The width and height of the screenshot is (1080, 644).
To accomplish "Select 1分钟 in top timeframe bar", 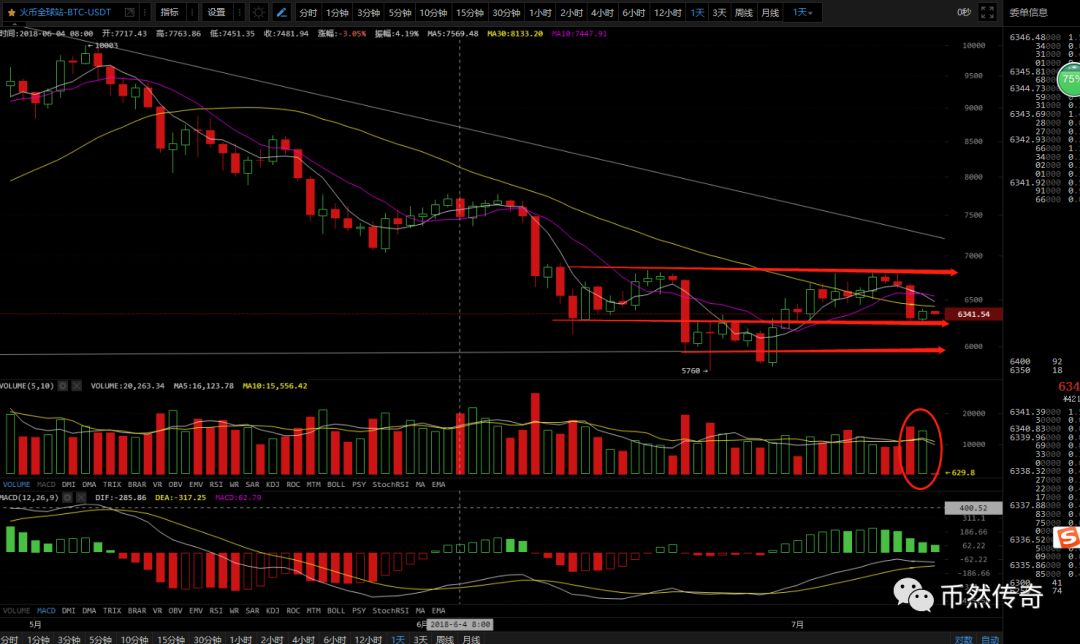I will click(337, 12).
